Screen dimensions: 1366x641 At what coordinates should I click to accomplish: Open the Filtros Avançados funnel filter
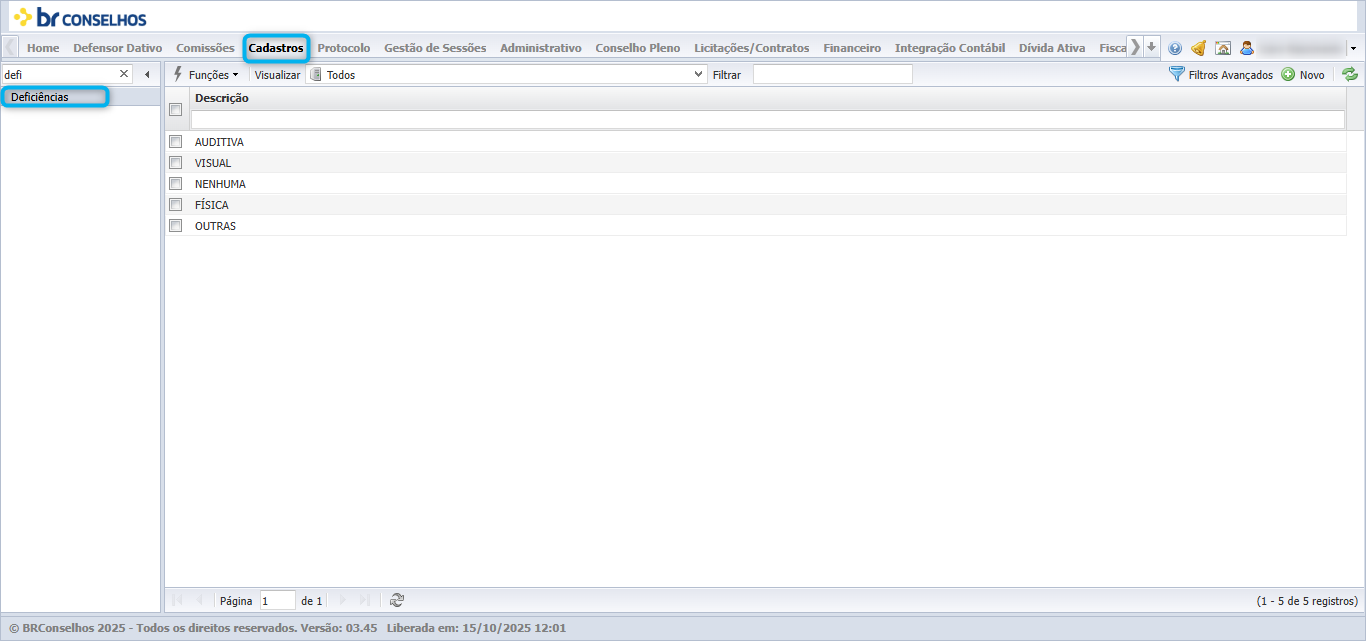point(1221,75)
